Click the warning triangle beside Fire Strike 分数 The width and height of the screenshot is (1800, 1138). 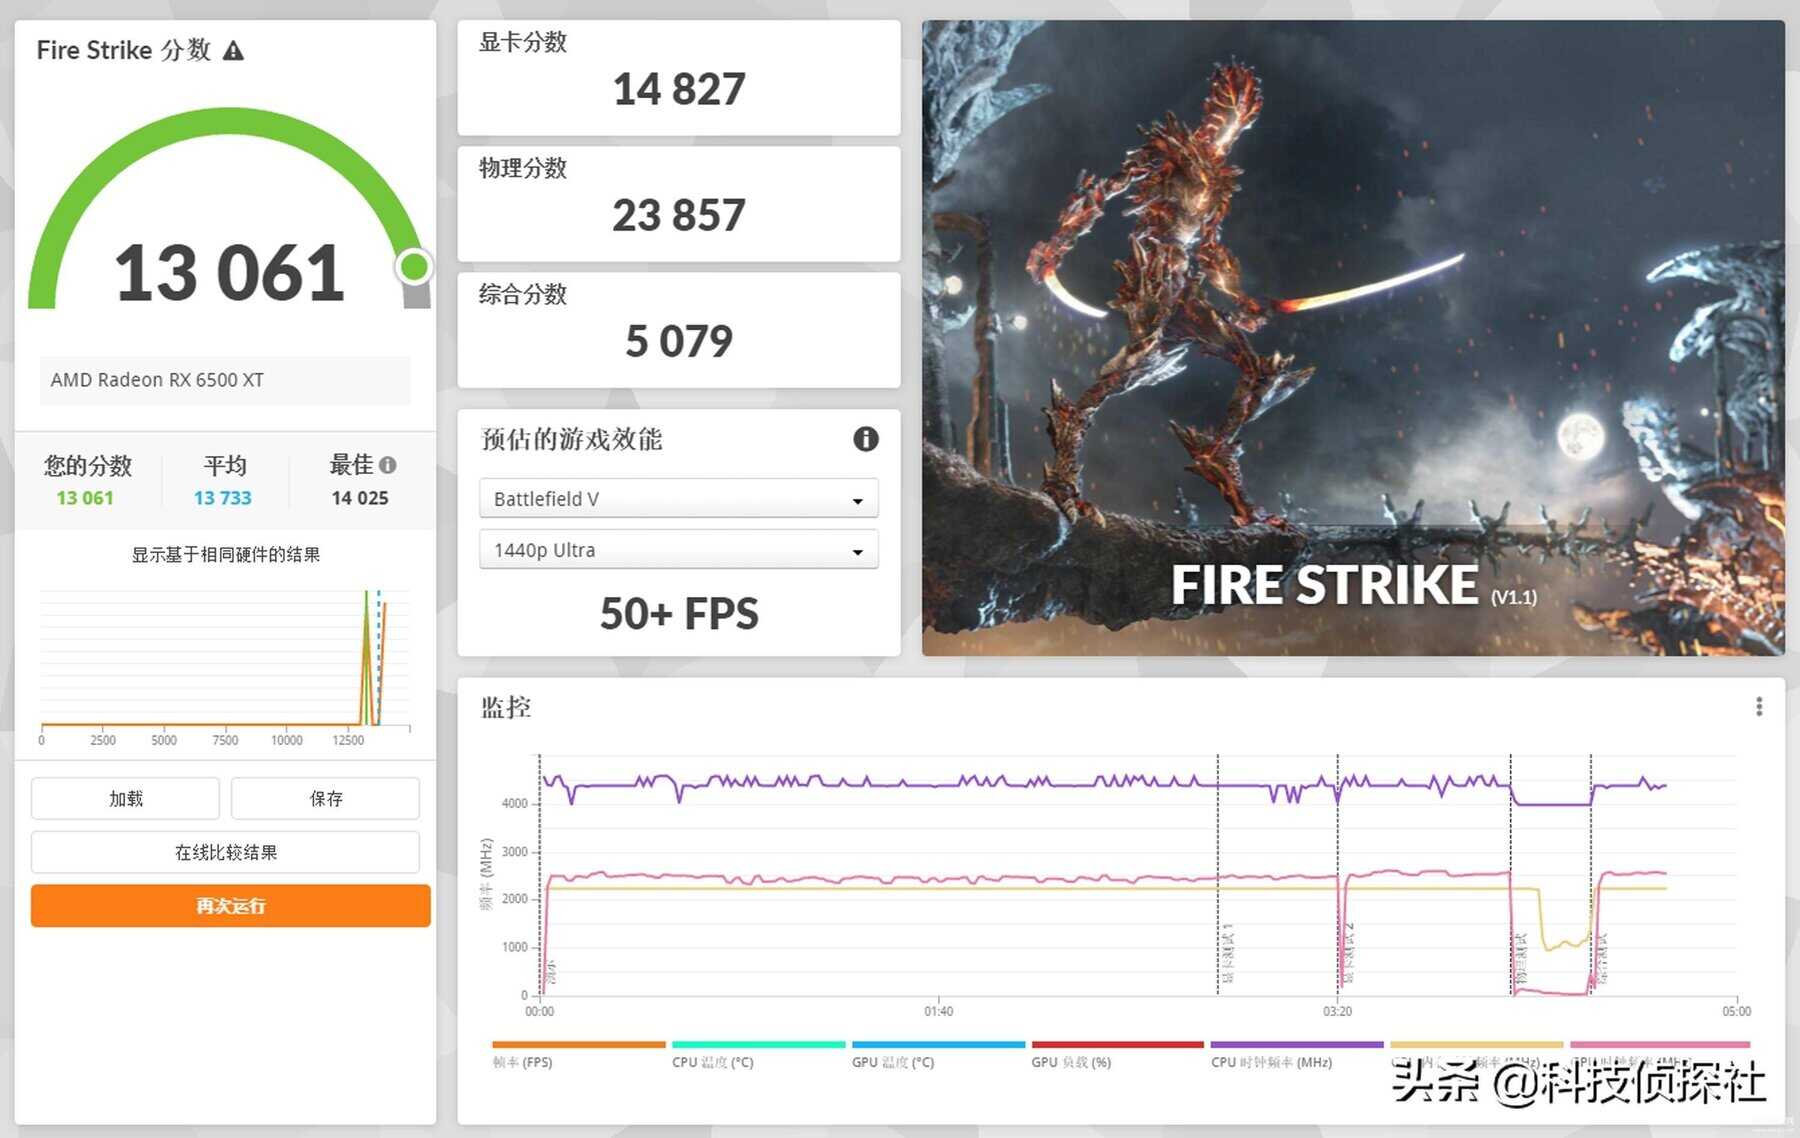point(233,51)
